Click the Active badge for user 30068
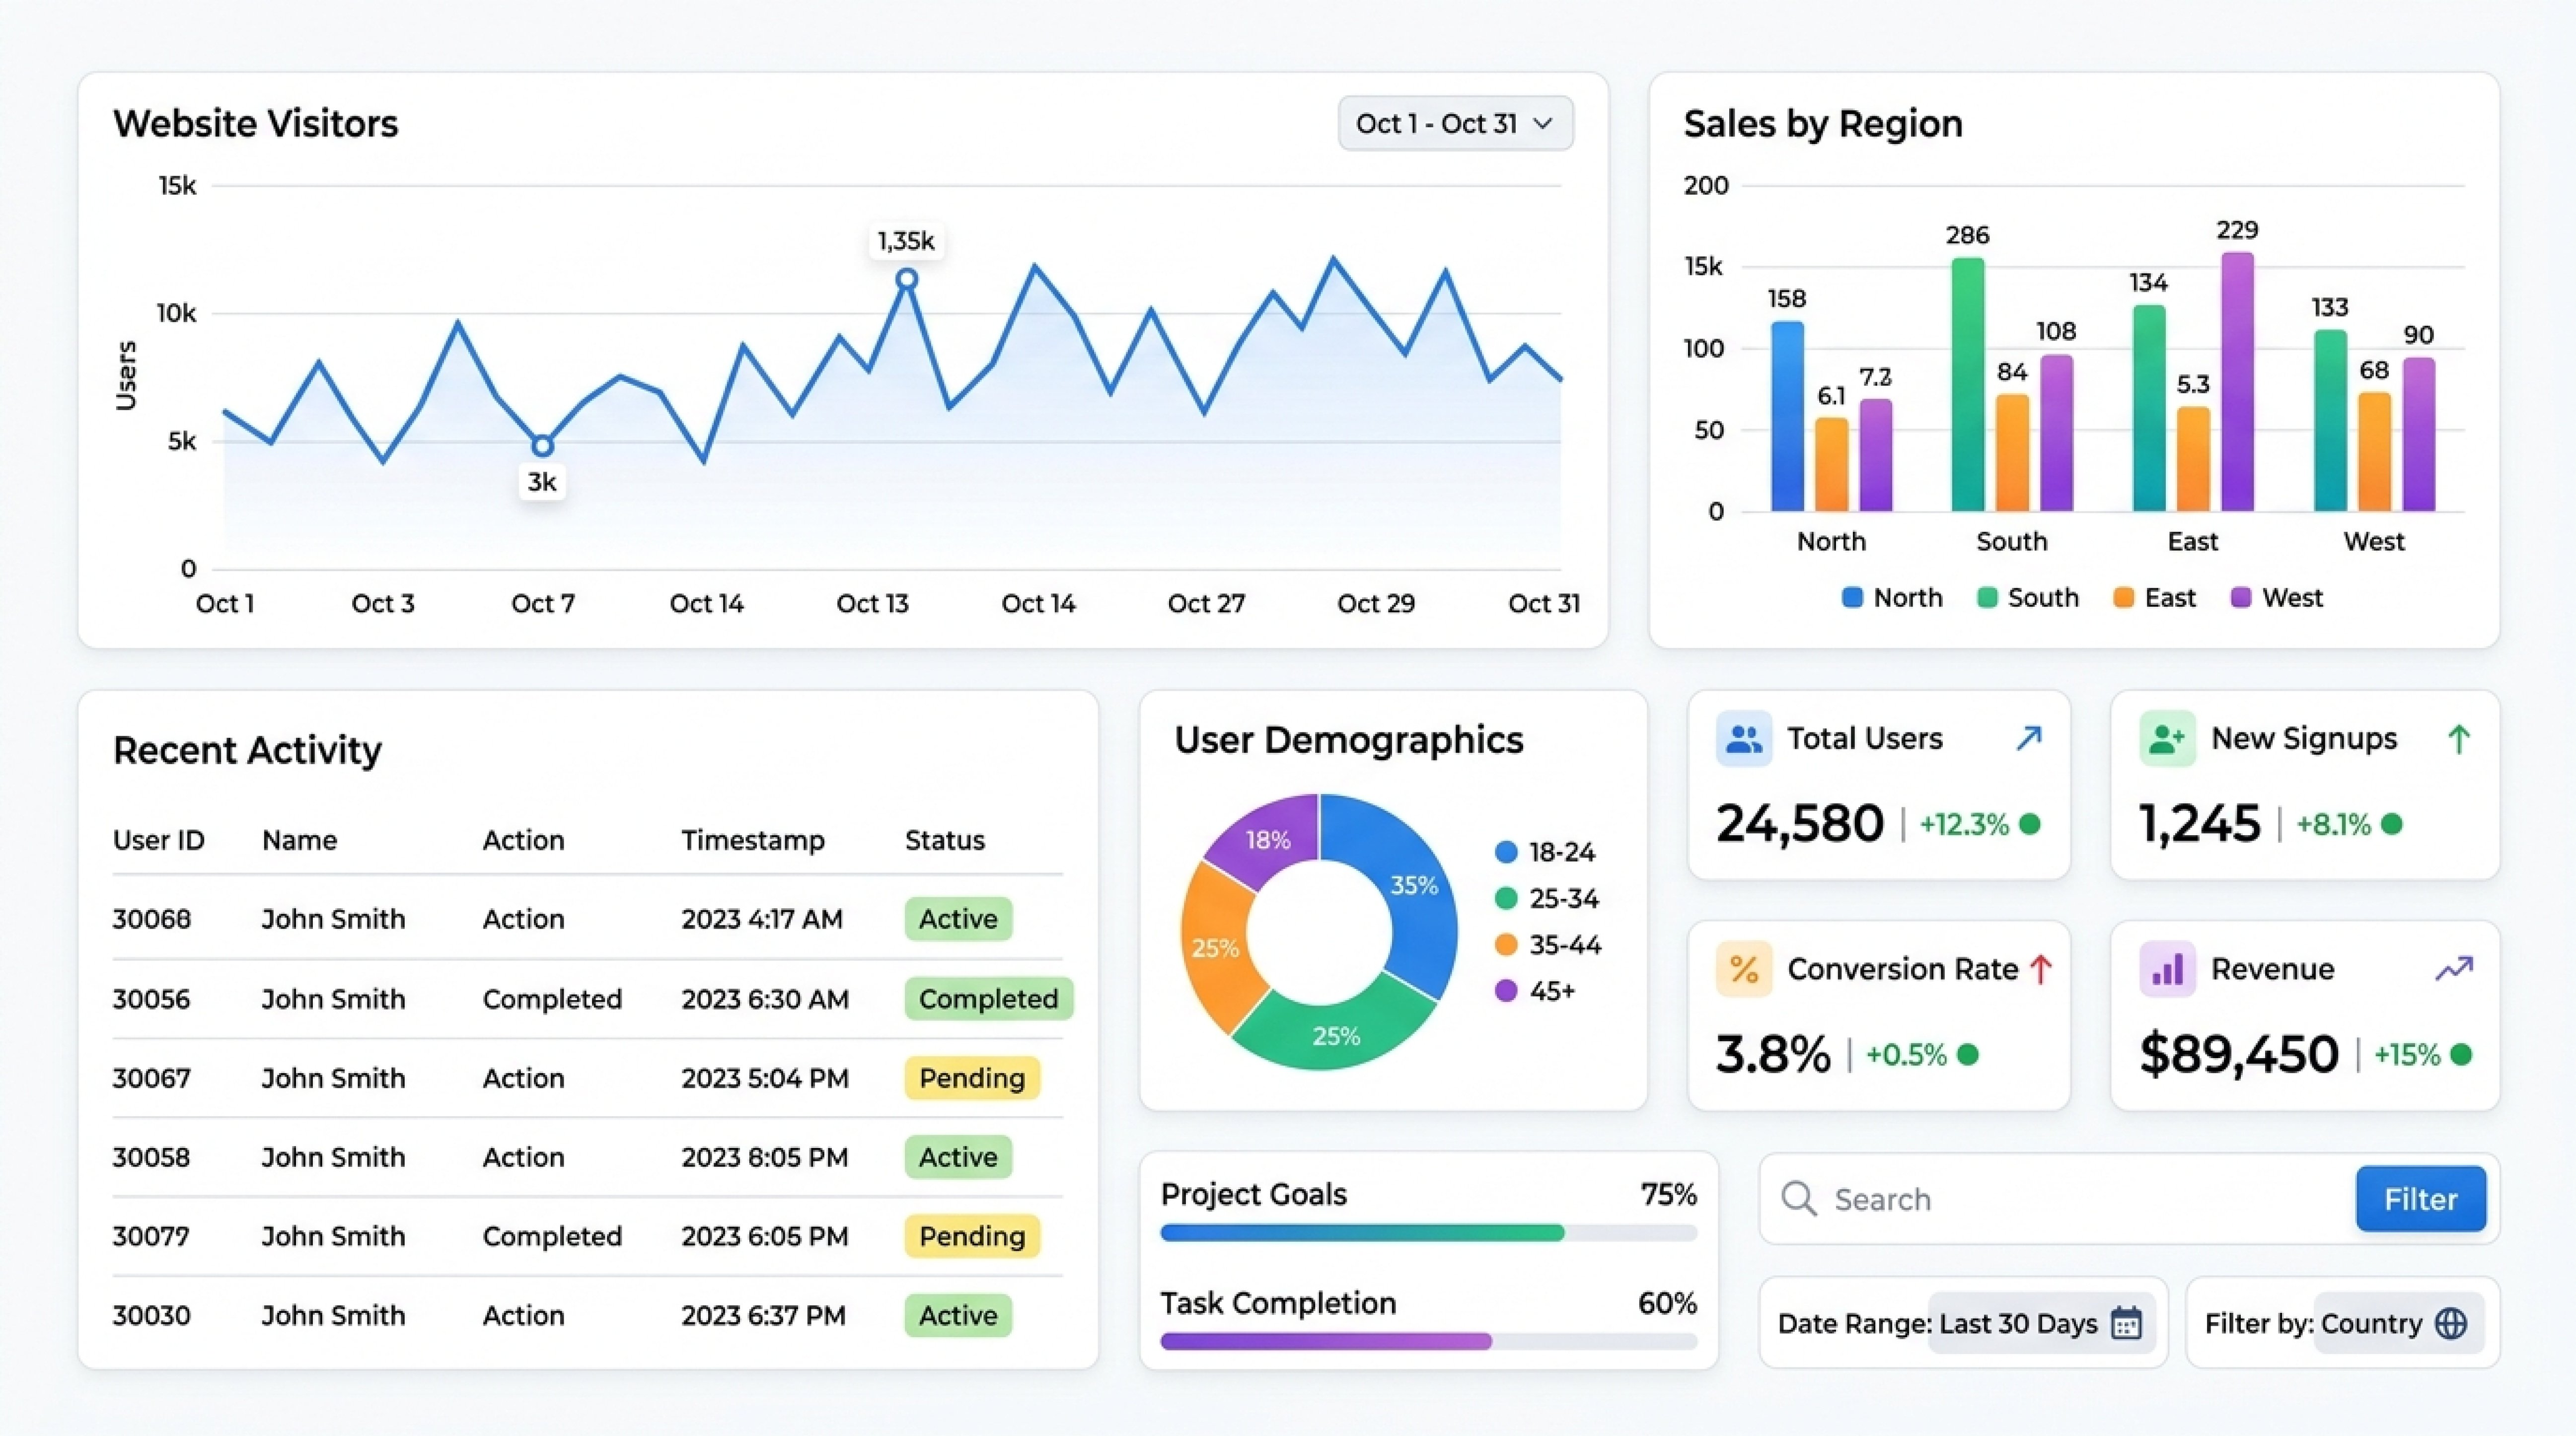The height and width of the screenshot is (1436, 2576). click(958, 918)
